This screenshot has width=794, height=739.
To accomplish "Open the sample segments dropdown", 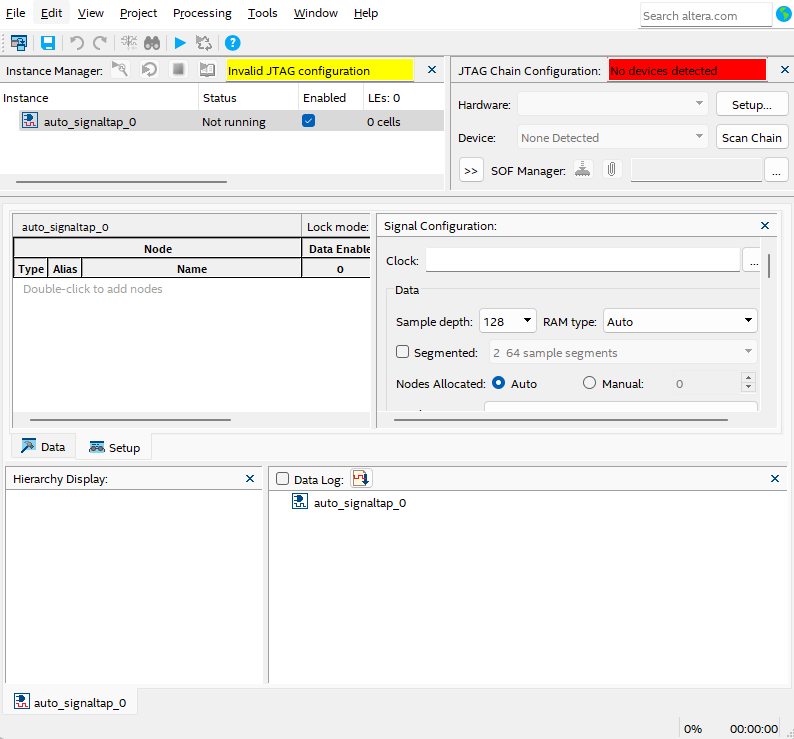I will point(623,352).
